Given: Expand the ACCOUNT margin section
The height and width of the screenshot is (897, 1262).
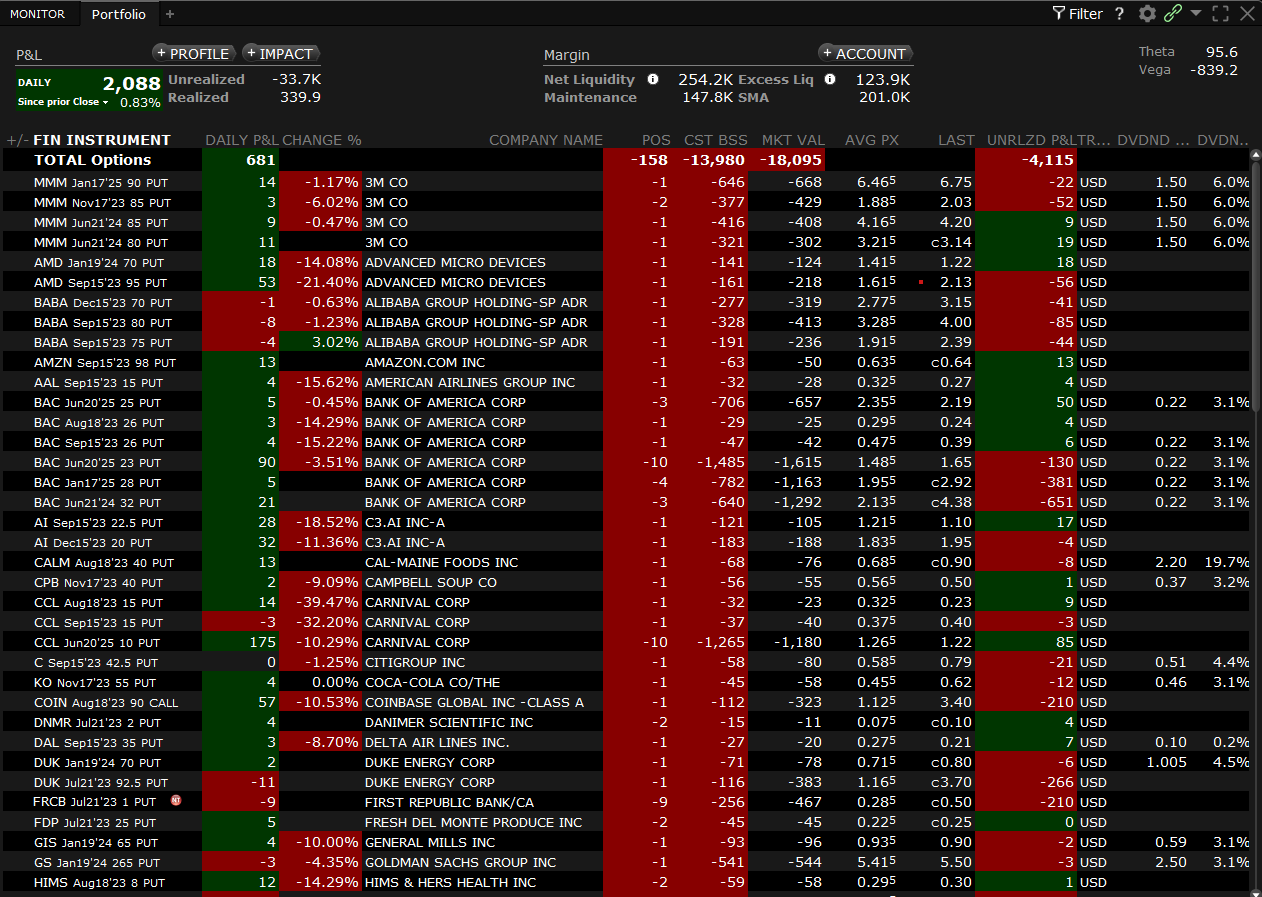Looking at the screenshot, I should (865, 54).
